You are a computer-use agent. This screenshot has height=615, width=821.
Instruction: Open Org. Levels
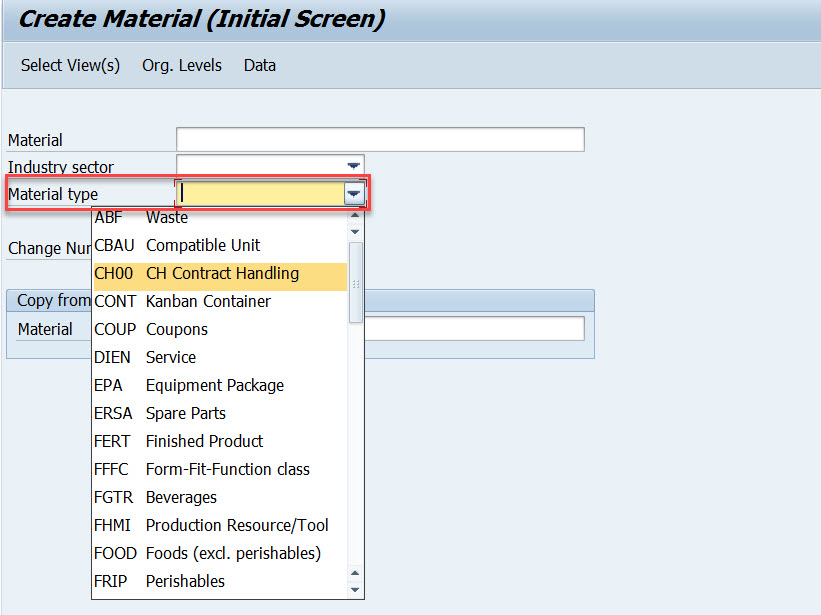tap(182, 65)
